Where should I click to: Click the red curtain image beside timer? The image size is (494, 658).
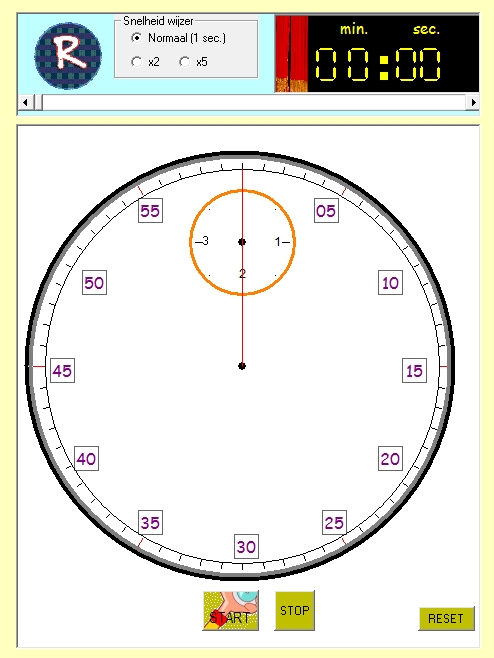(x=292, y=54)
